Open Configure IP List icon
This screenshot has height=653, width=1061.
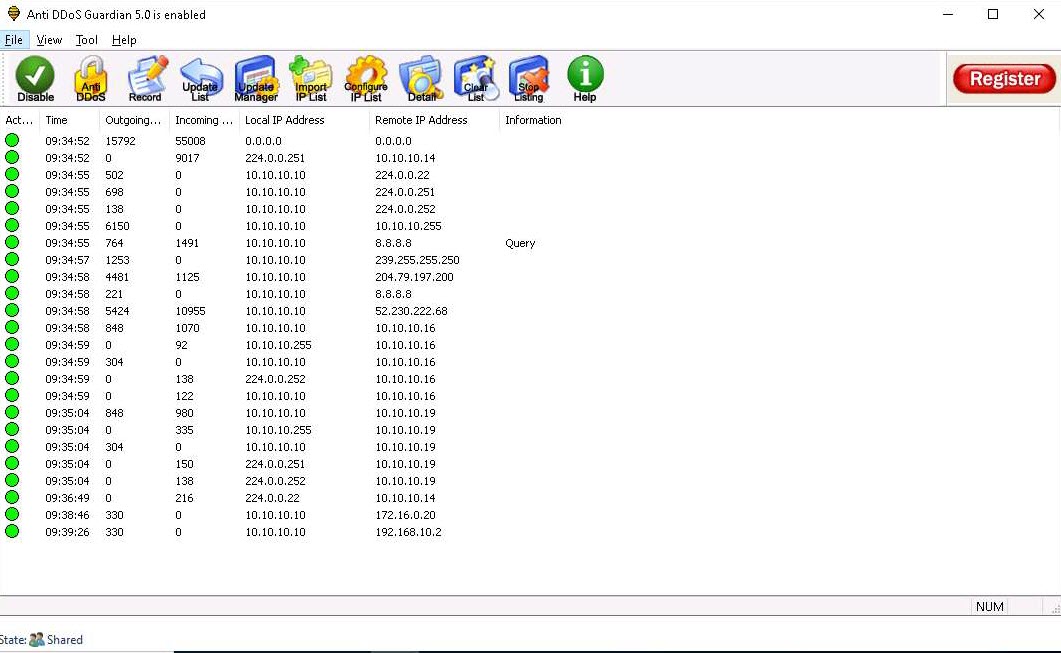[366, 78]
